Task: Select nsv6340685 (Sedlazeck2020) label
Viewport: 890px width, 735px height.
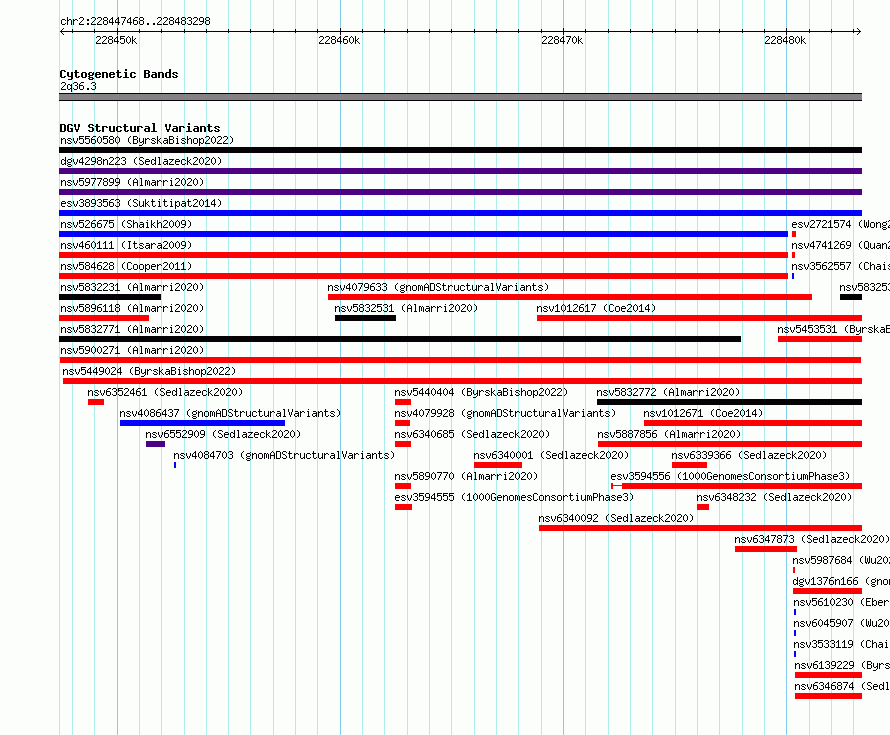Action: pos(472,434)
